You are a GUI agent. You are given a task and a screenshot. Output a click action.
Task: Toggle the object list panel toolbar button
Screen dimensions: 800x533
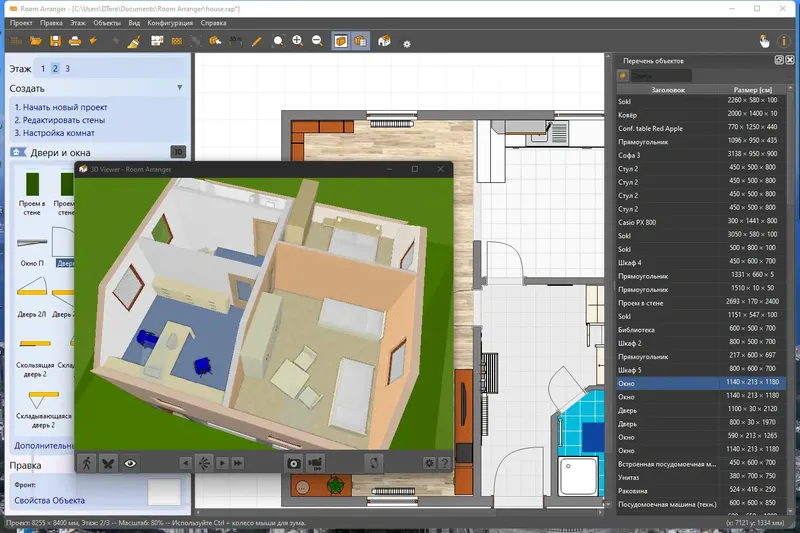coord(360,41)
